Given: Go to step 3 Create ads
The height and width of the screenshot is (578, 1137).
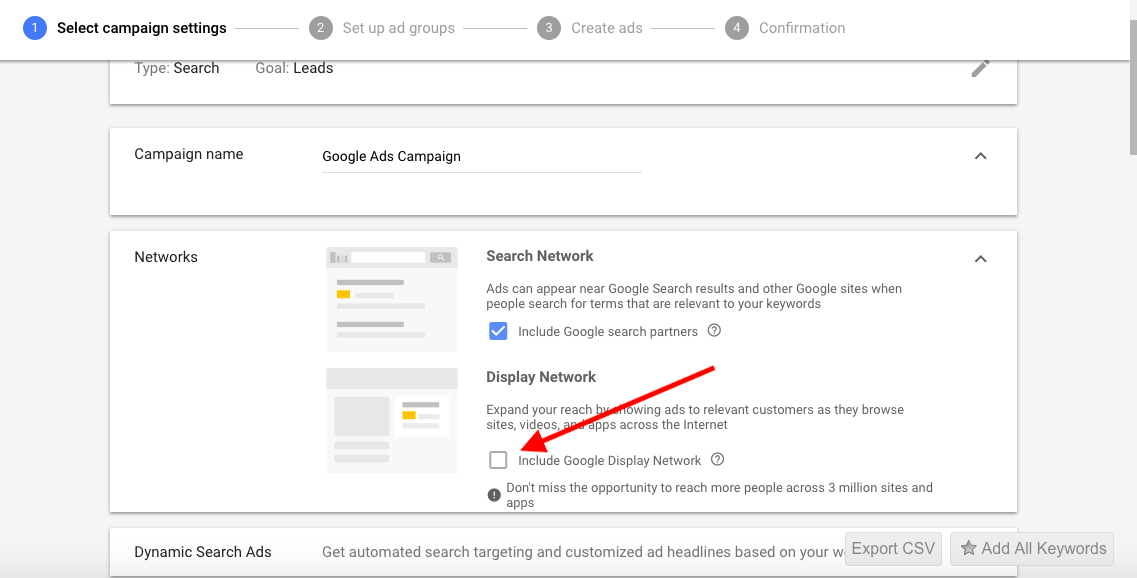Looking at the screenshot, I should [x=590, y=28].
